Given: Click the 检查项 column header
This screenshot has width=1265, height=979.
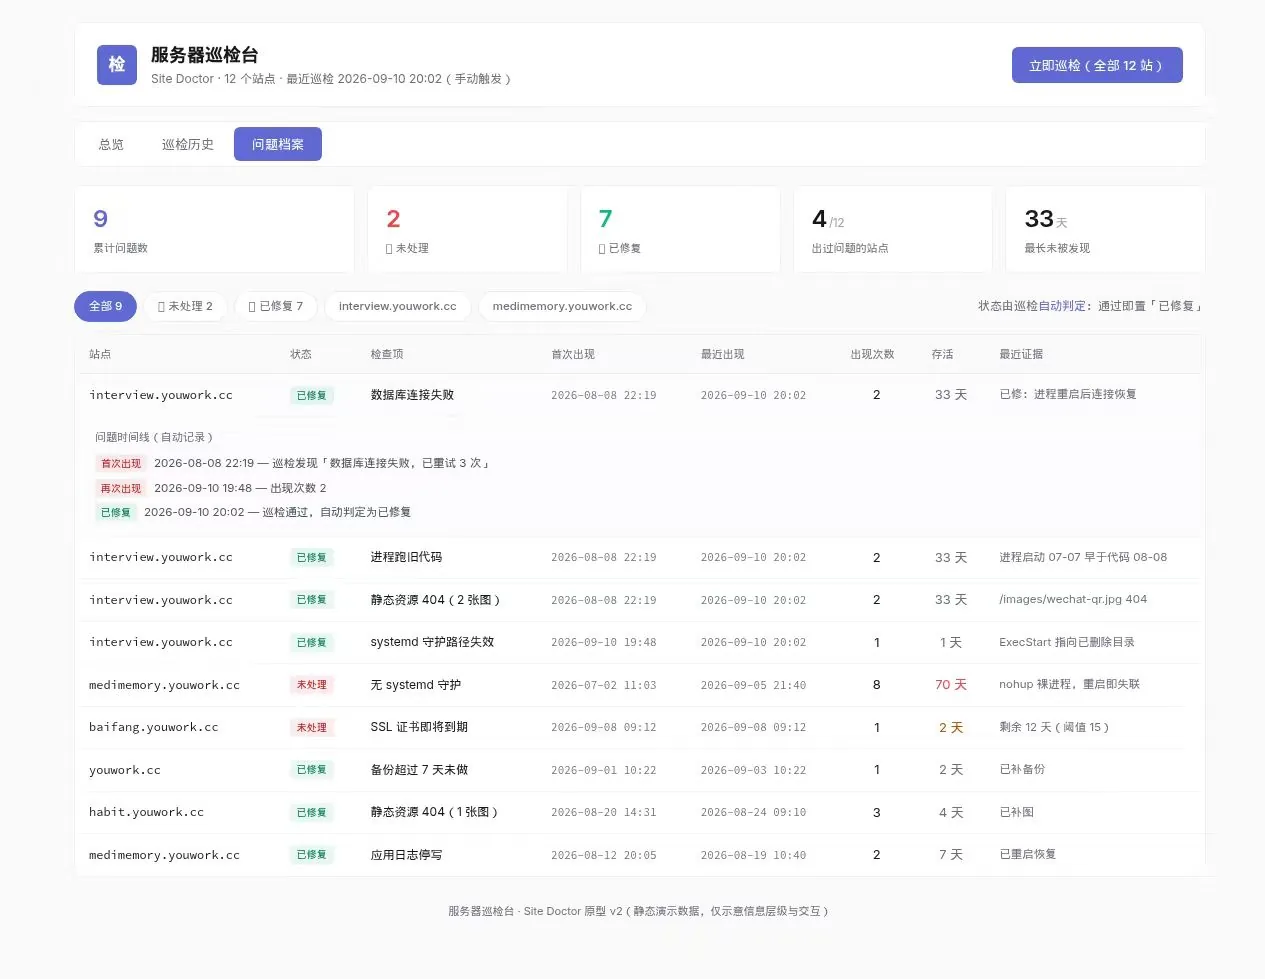Looking at the screenshot, I should [387, 354].
